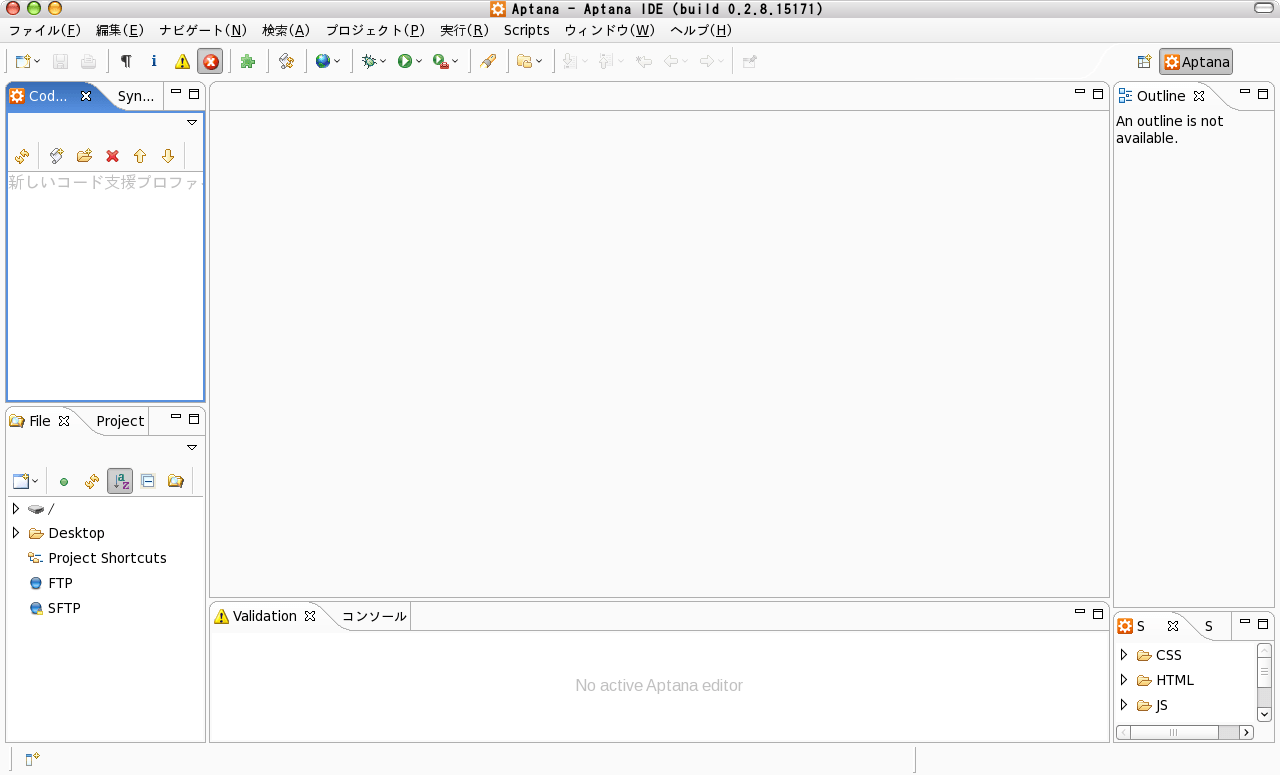The image size is (1280, 775).
Task: Click the External Tools run icon with red toolbox
Action: coord(440,61)
